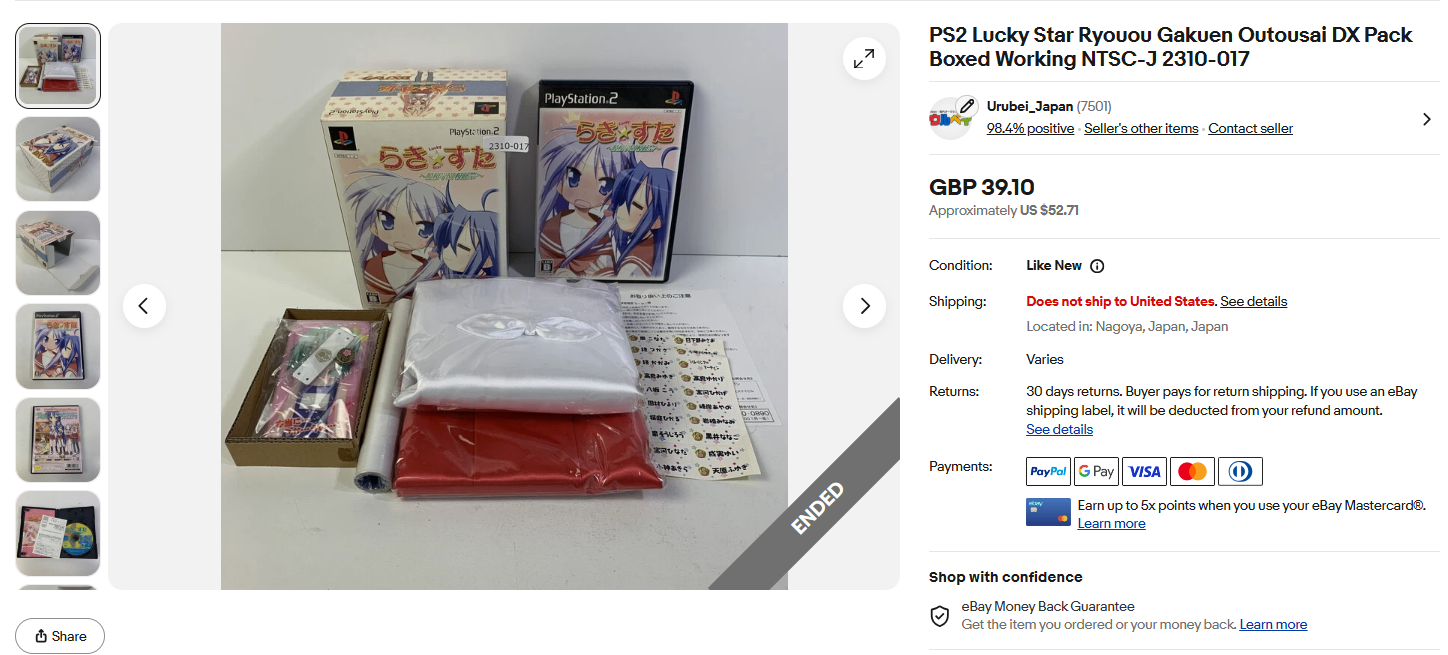Select the Google Pay payment icon

point(1096,471)
